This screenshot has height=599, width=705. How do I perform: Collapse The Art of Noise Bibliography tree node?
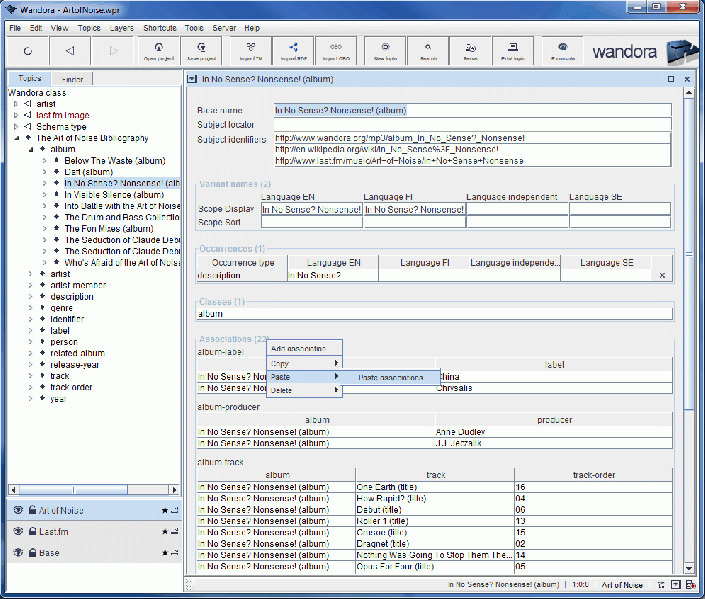pos(15,138)
